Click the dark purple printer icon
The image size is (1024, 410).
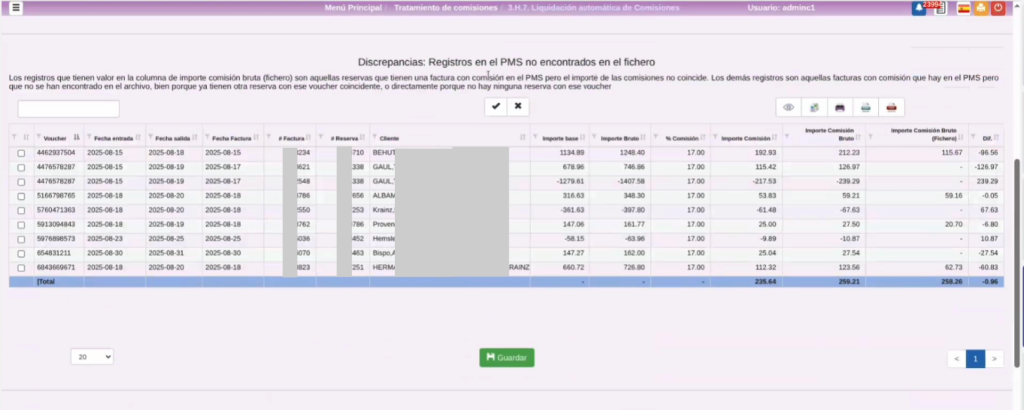[x=840, y=107]
